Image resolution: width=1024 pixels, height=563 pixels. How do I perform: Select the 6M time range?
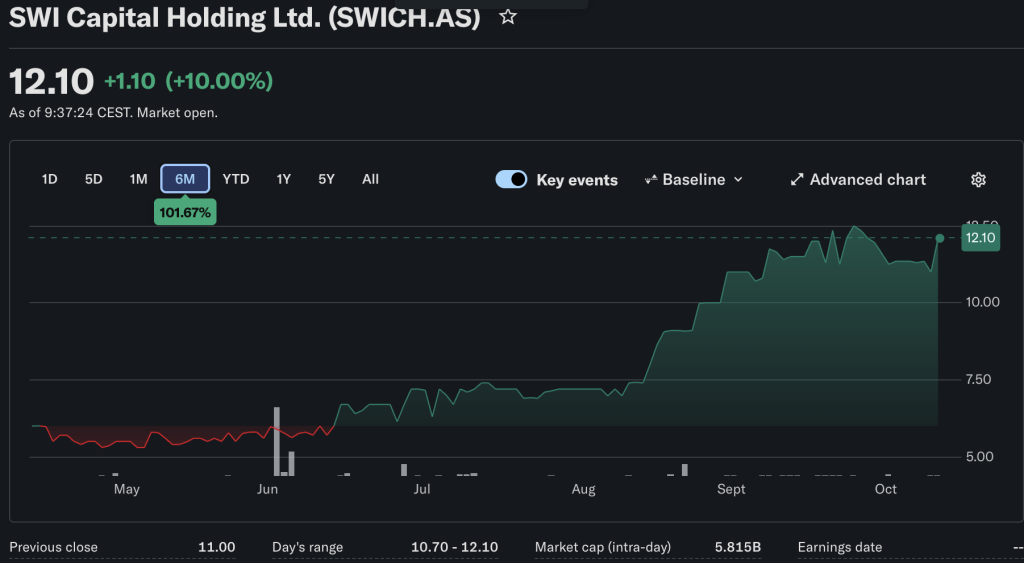coord(185,179)
